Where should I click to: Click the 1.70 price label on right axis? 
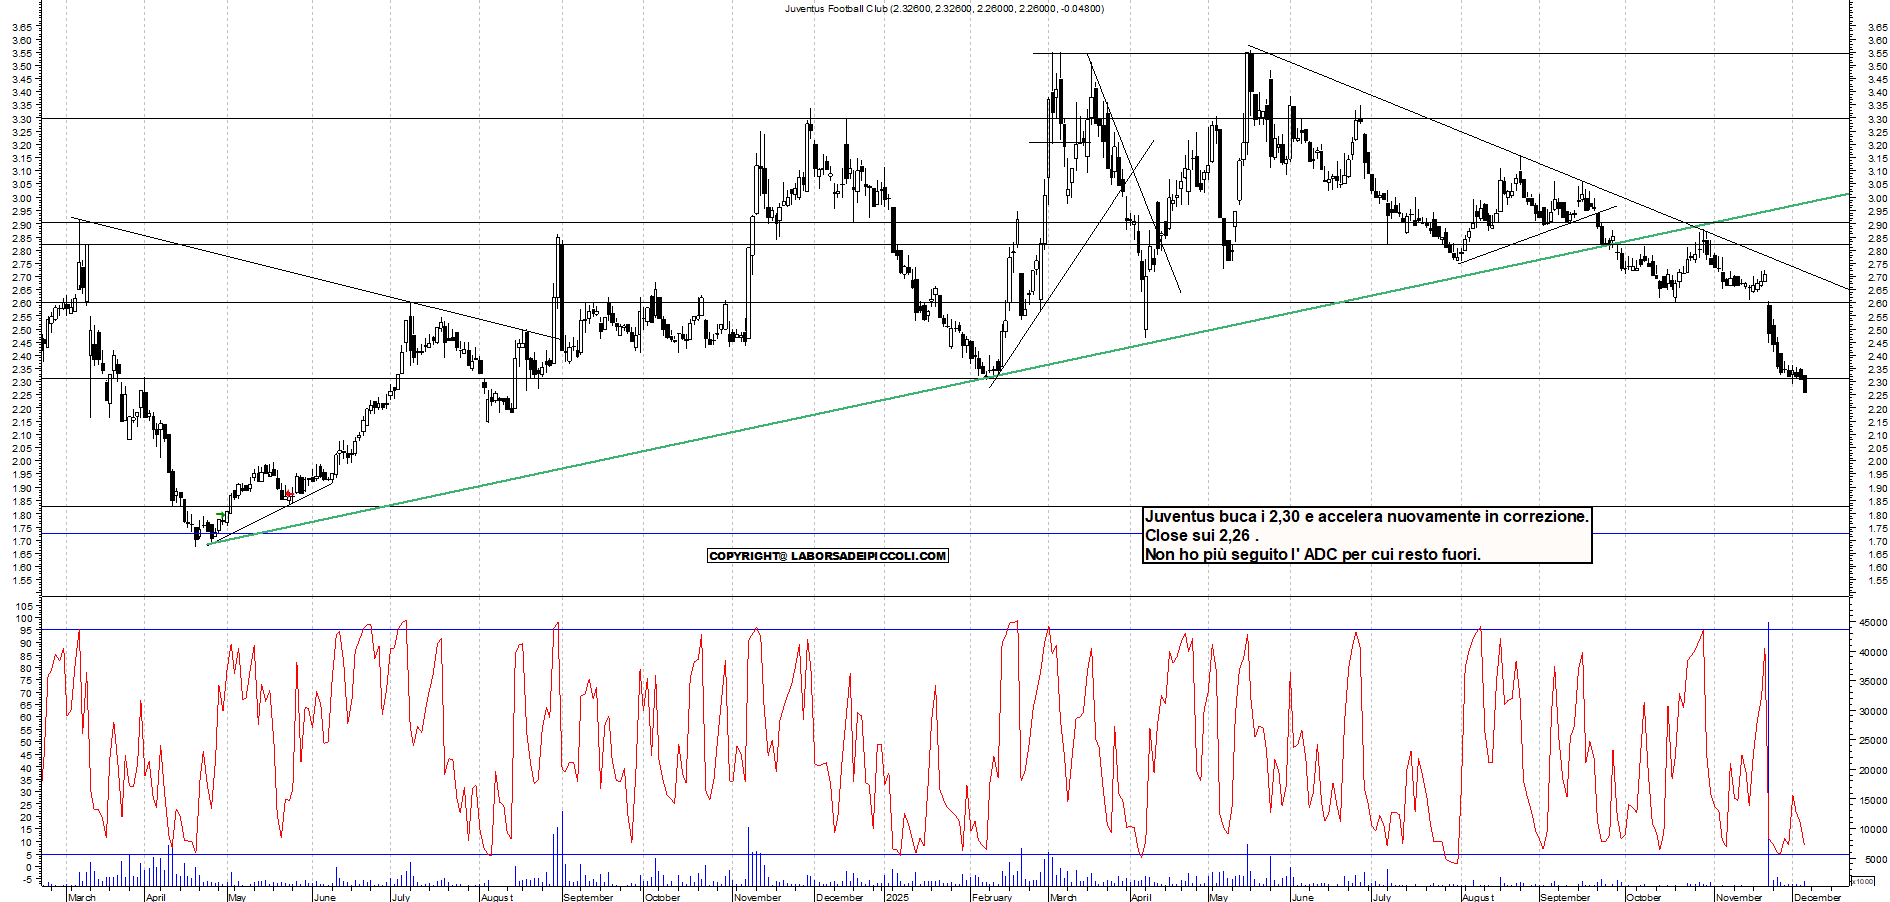click(1877, 541)
